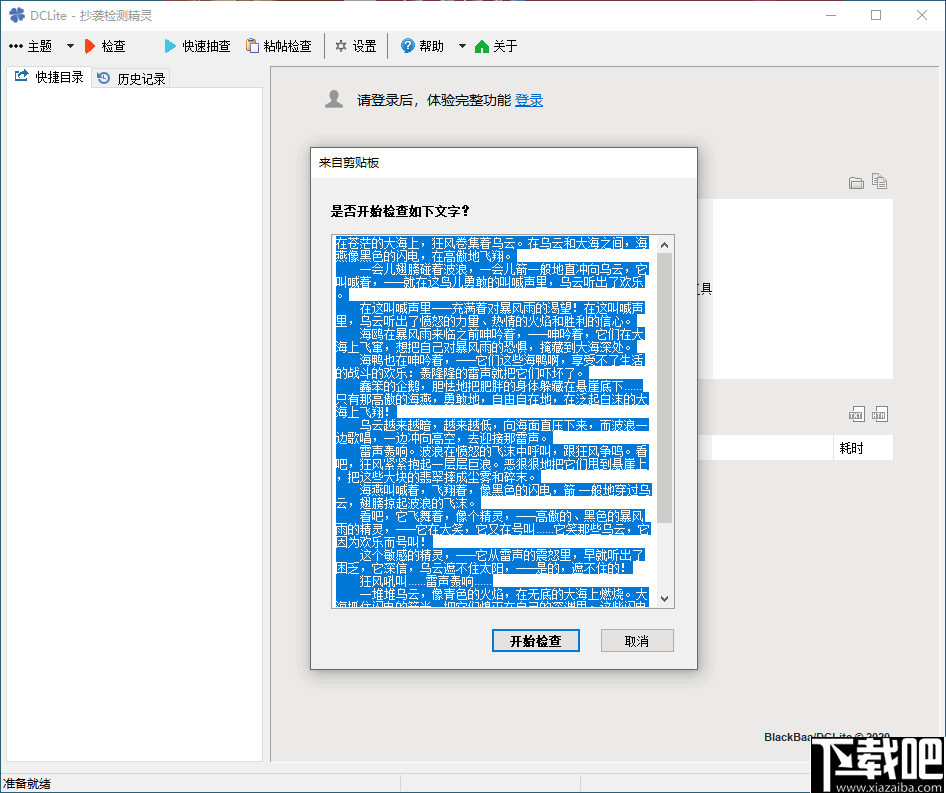
Task: Click the 登录 login link
Action: pos(529,100)
